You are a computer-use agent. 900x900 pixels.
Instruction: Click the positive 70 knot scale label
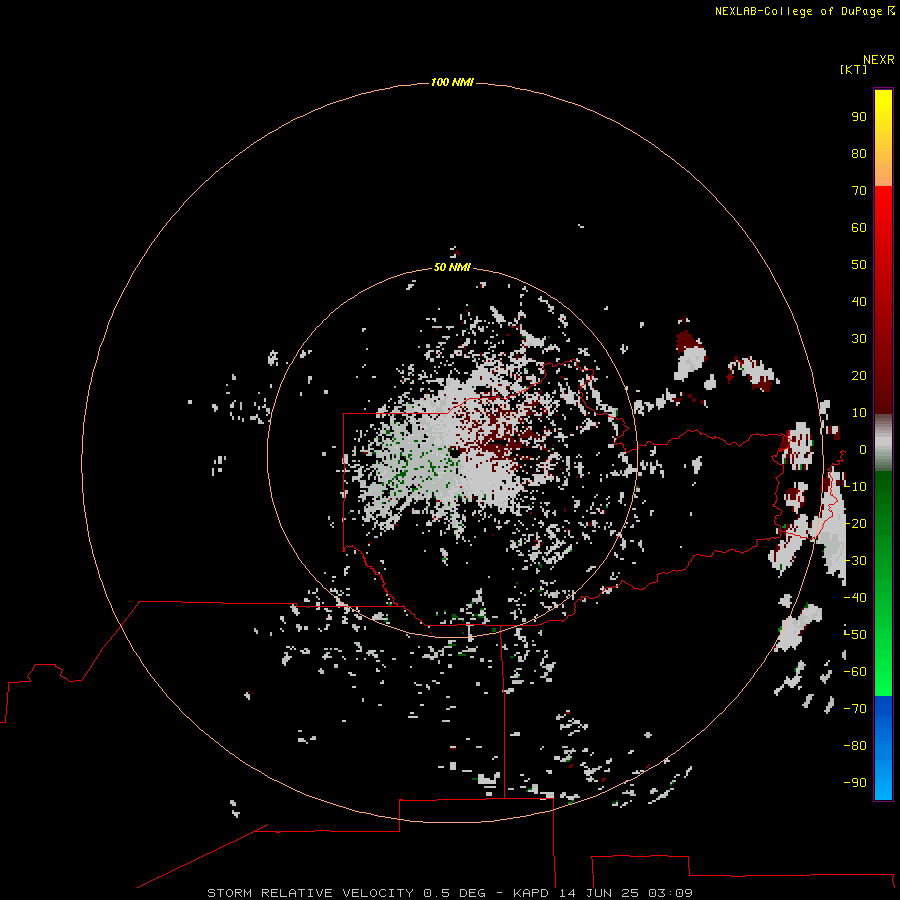click(859, 191)
